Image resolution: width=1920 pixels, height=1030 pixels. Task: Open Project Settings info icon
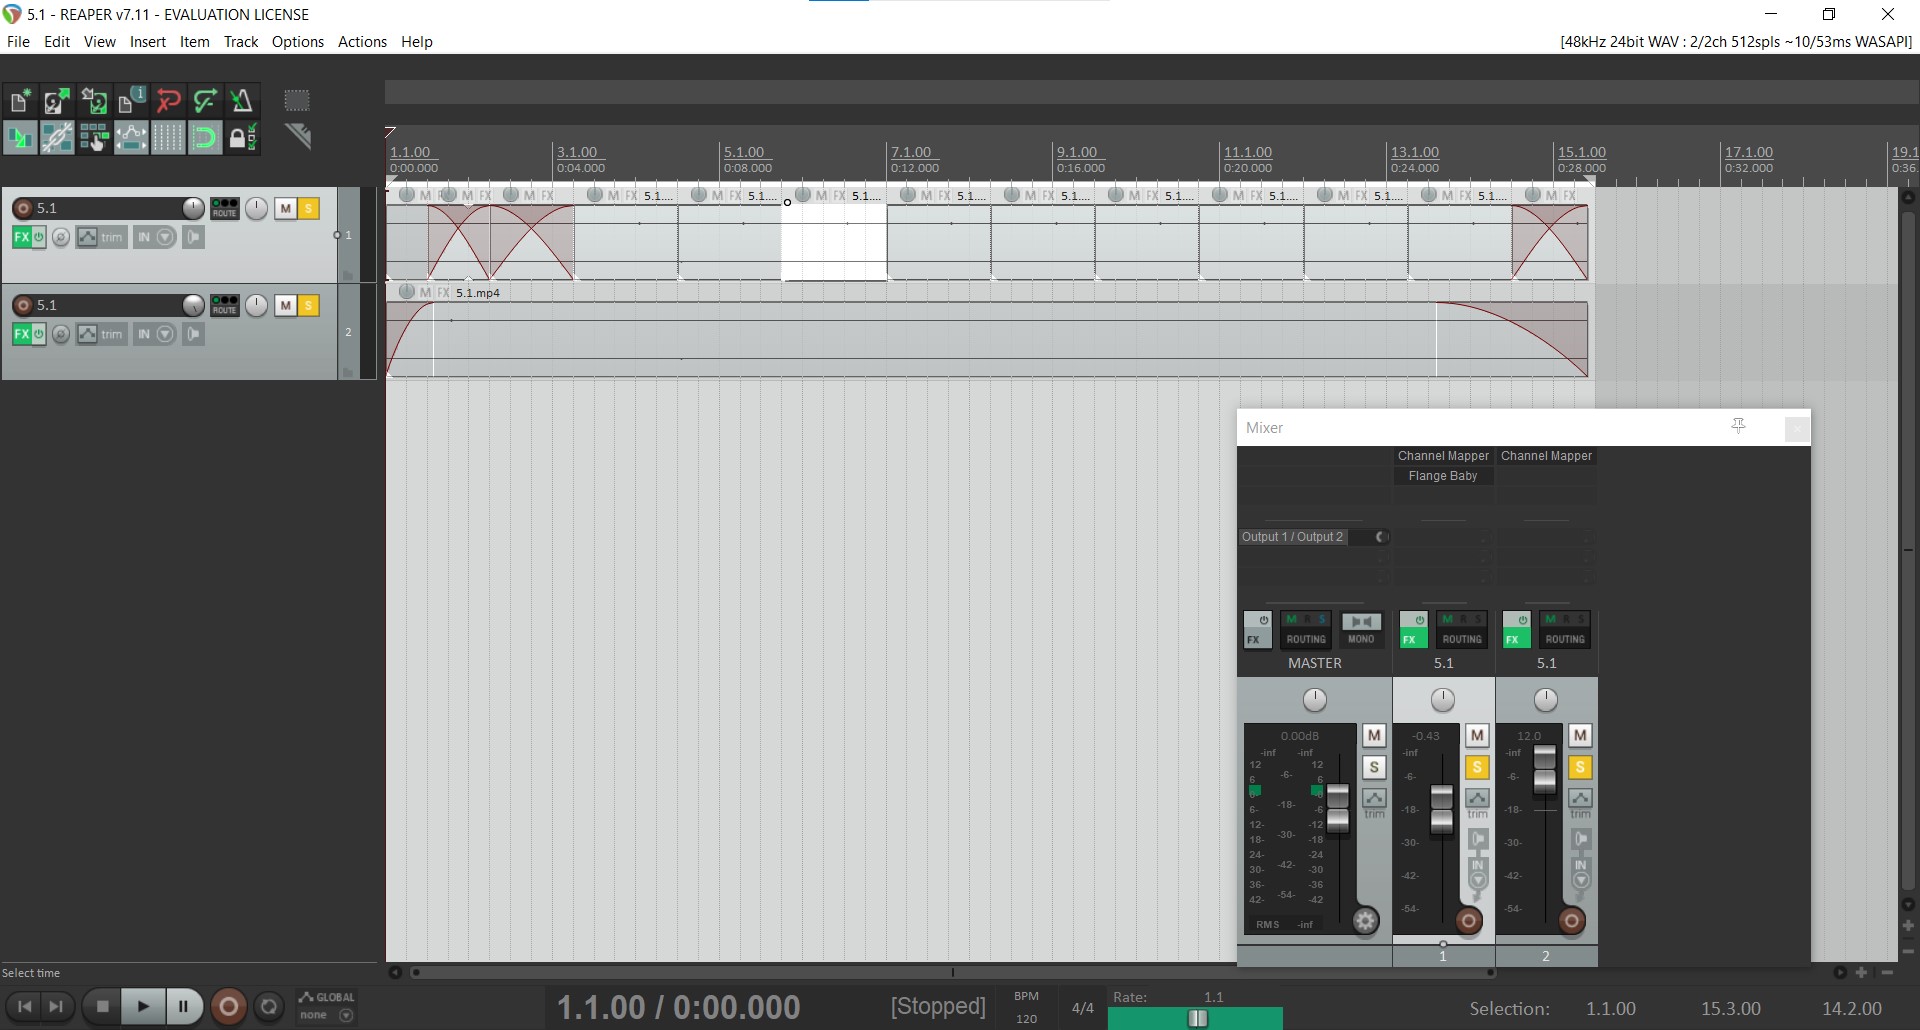[131, 101]
